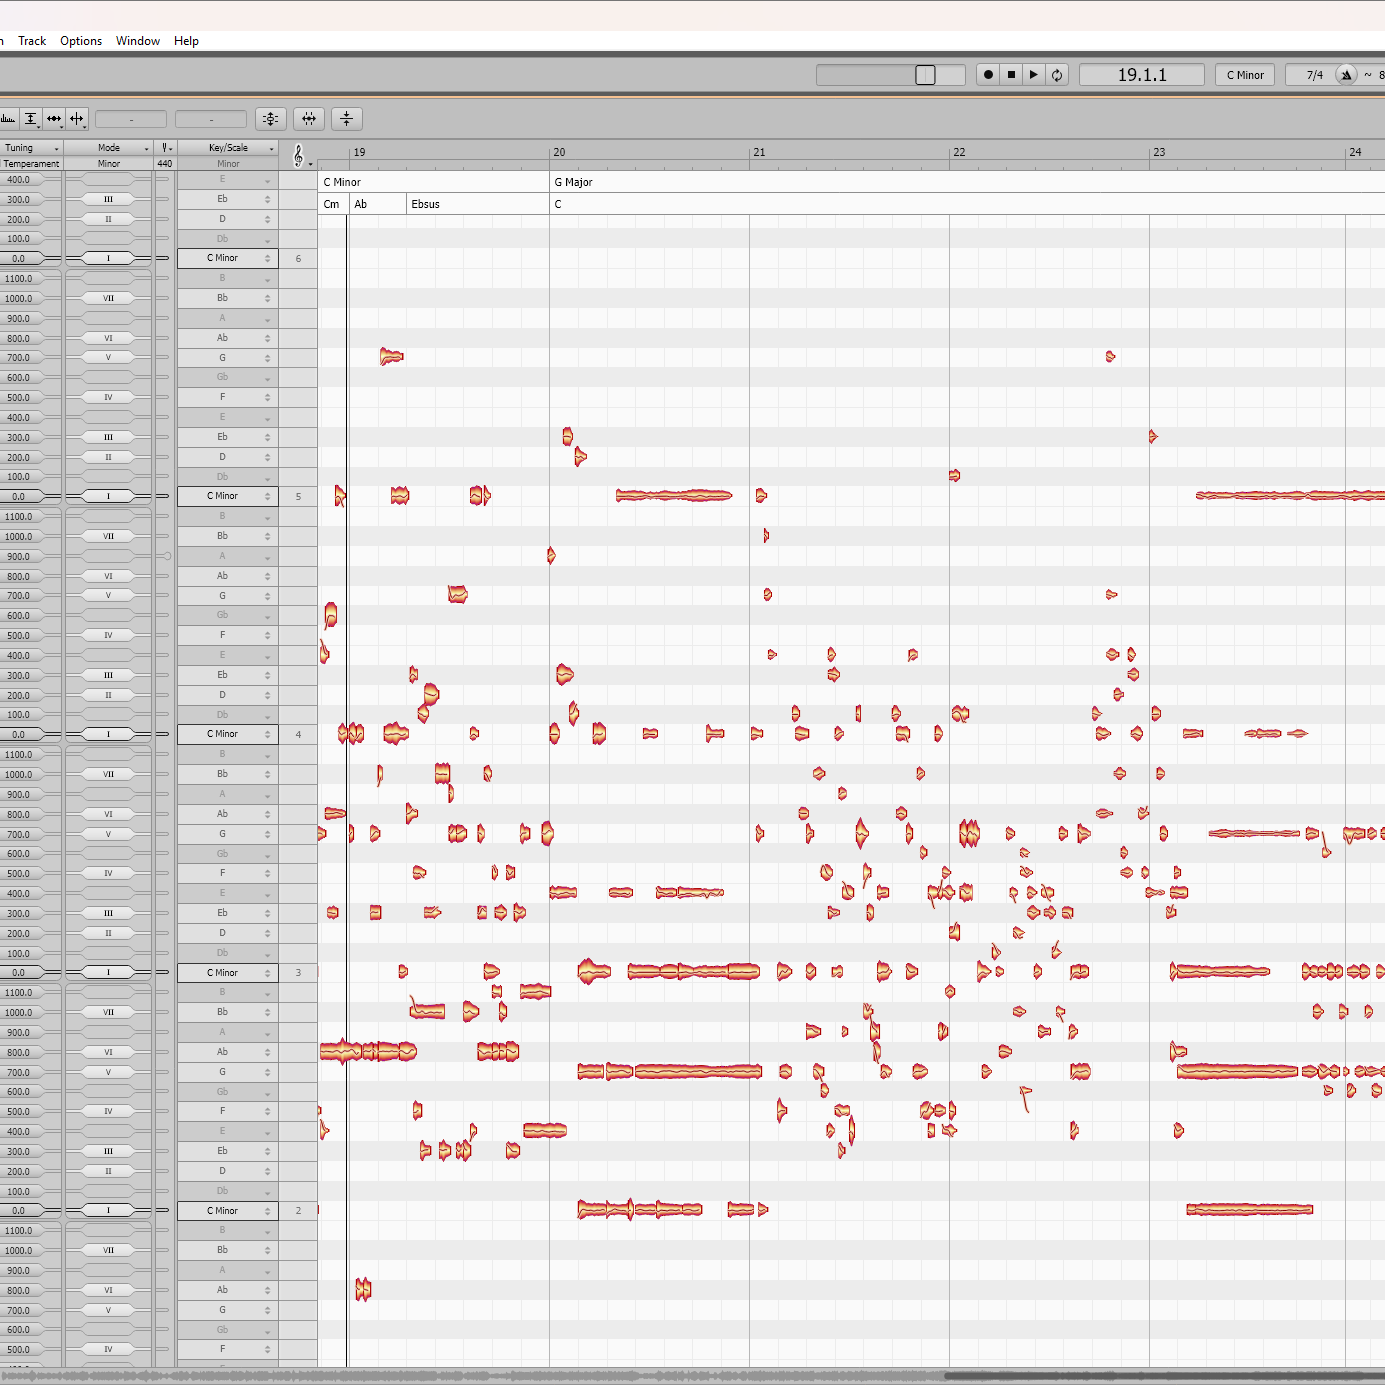Image resolution: width=1385 pixels, height=1385 pixels.
Task: Expand the Mode column dropdown
Action: point(109,148)
